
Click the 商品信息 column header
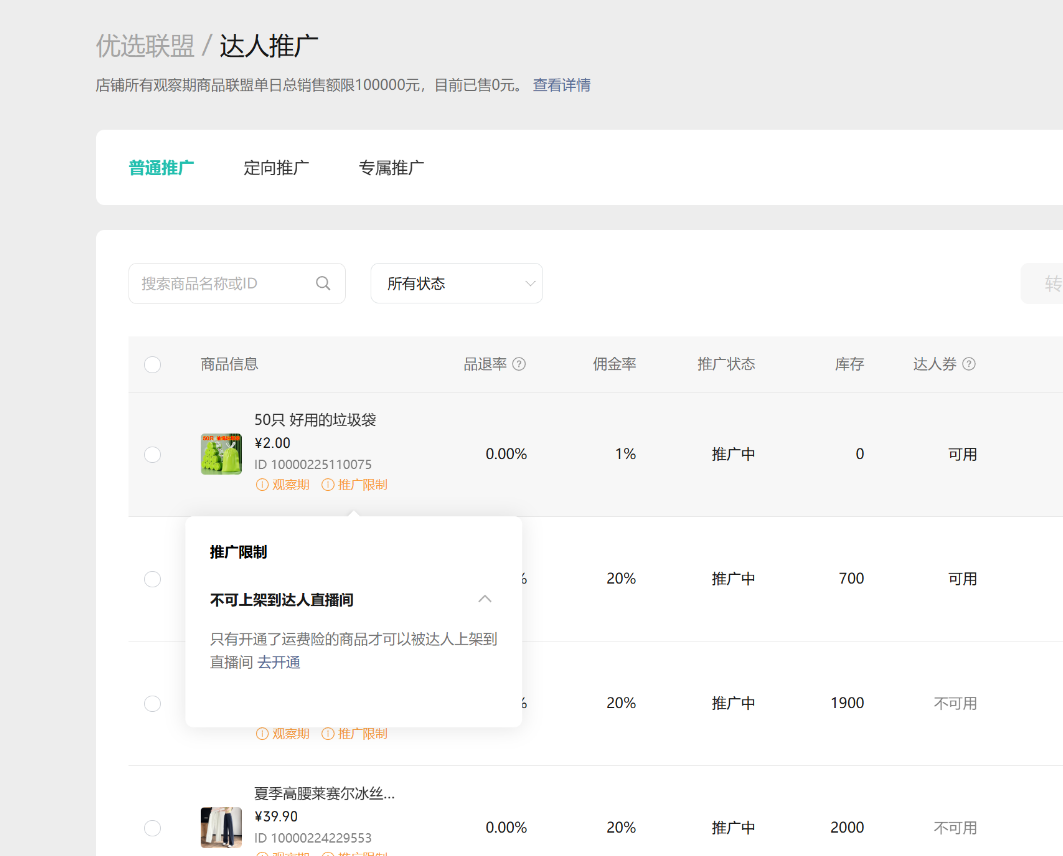point(229,364)
